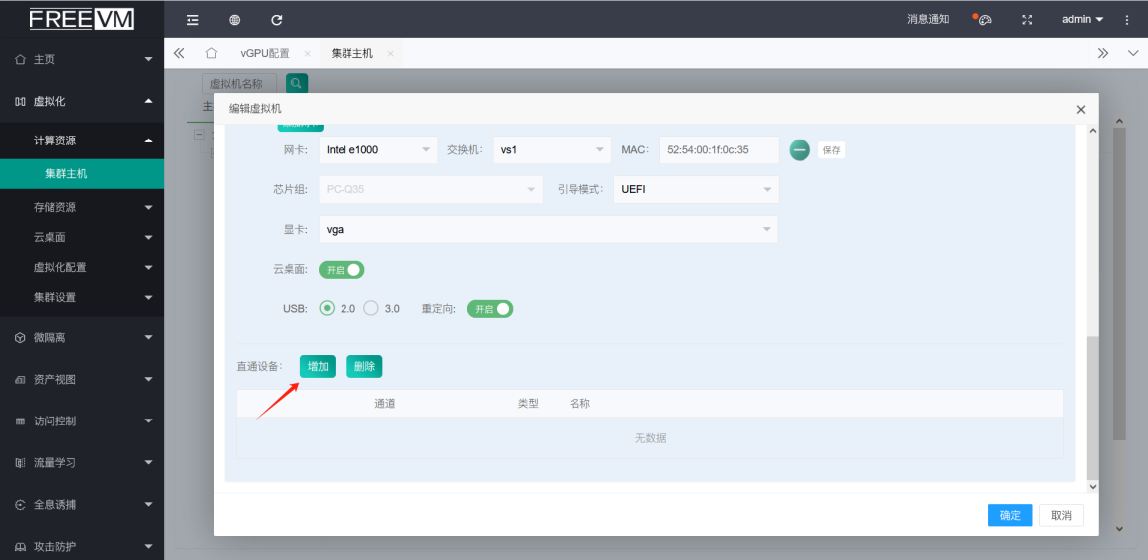Toggle fullscreen mode icon
The height and width of the screenshot is (560, 1148).
(1027, 20)
